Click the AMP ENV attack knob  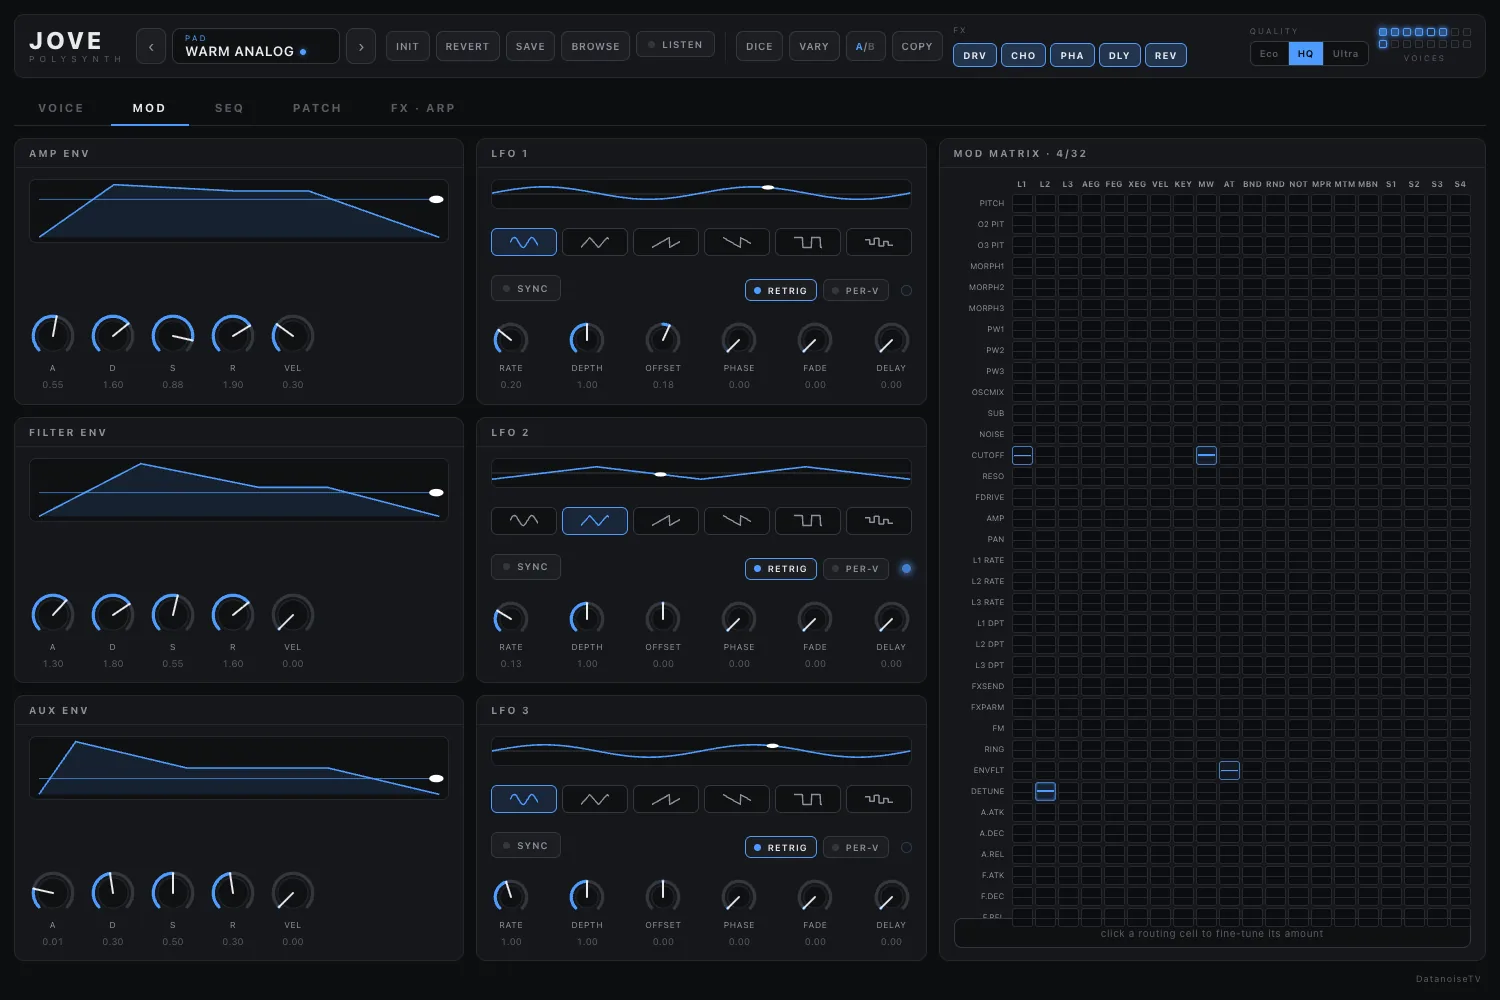pyautogui.click(x=53, y=335)
